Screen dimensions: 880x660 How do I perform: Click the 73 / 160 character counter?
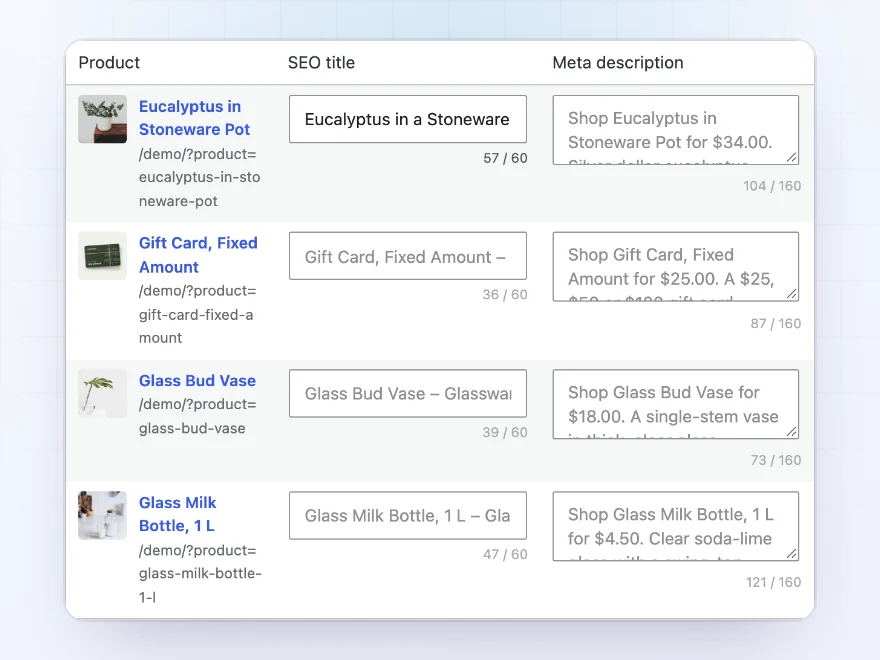[776, 460]
